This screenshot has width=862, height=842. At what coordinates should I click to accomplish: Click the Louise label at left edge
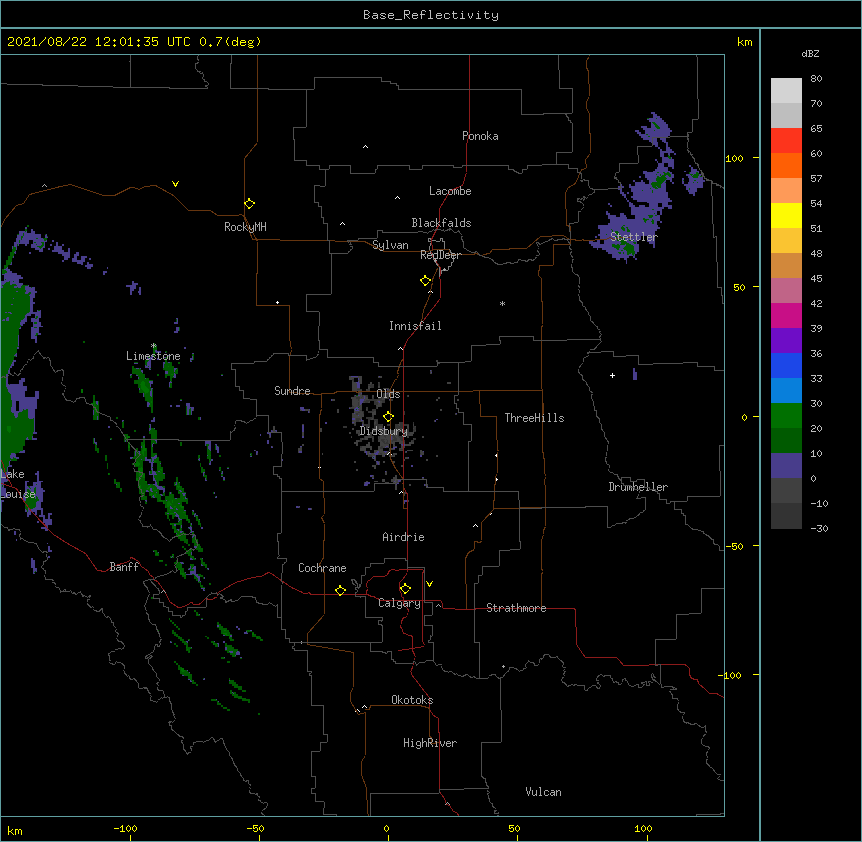click(18, 494)
